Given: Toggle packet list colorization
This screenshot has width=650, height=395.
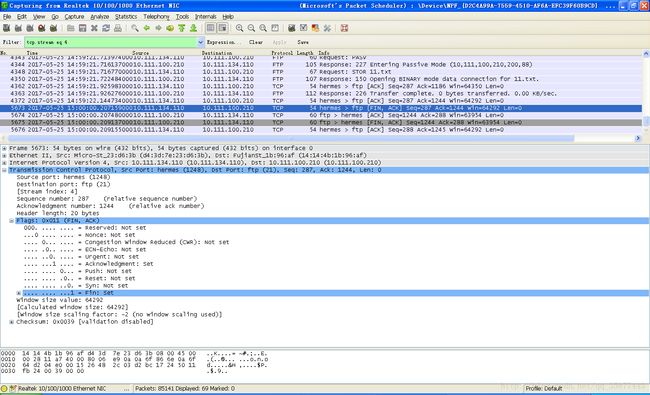Looking at the screenshot, I should [x=211, y=28].
